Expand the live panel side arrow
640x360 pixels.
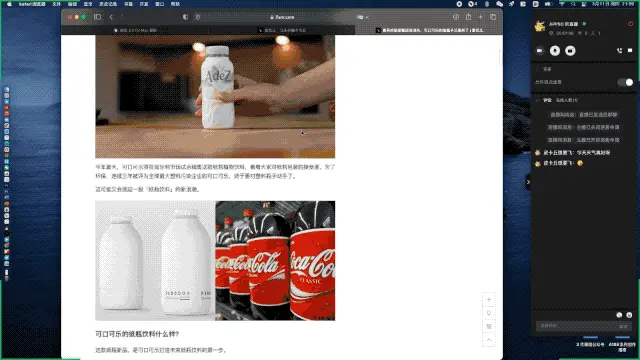(x=528, y=182)
